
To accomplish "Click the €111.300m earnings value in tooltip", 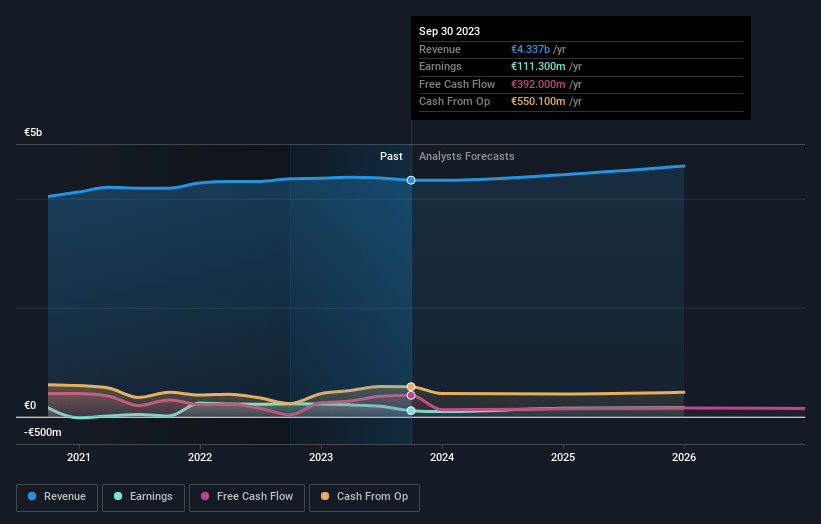I will click(x=538, y=66).
